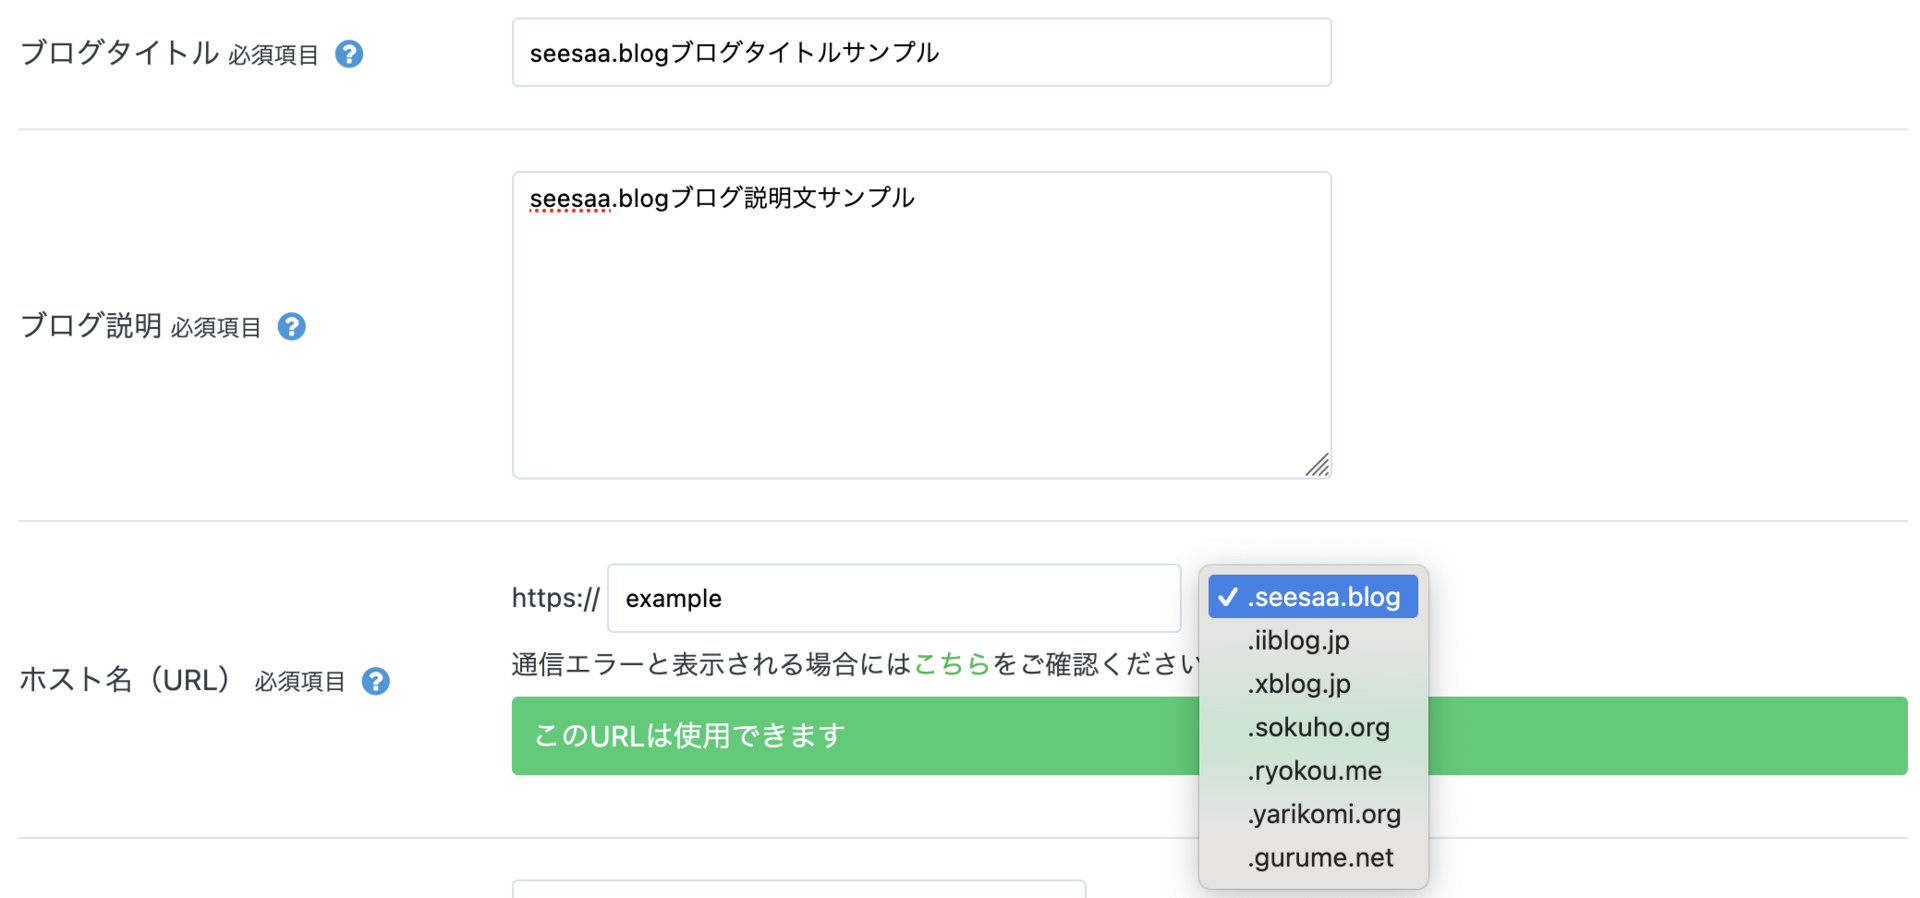Image resolution: width=1920 pixels, height=898 pixels.
Task: Select the .sokuho.org domain option
Action: (1318, 727)
